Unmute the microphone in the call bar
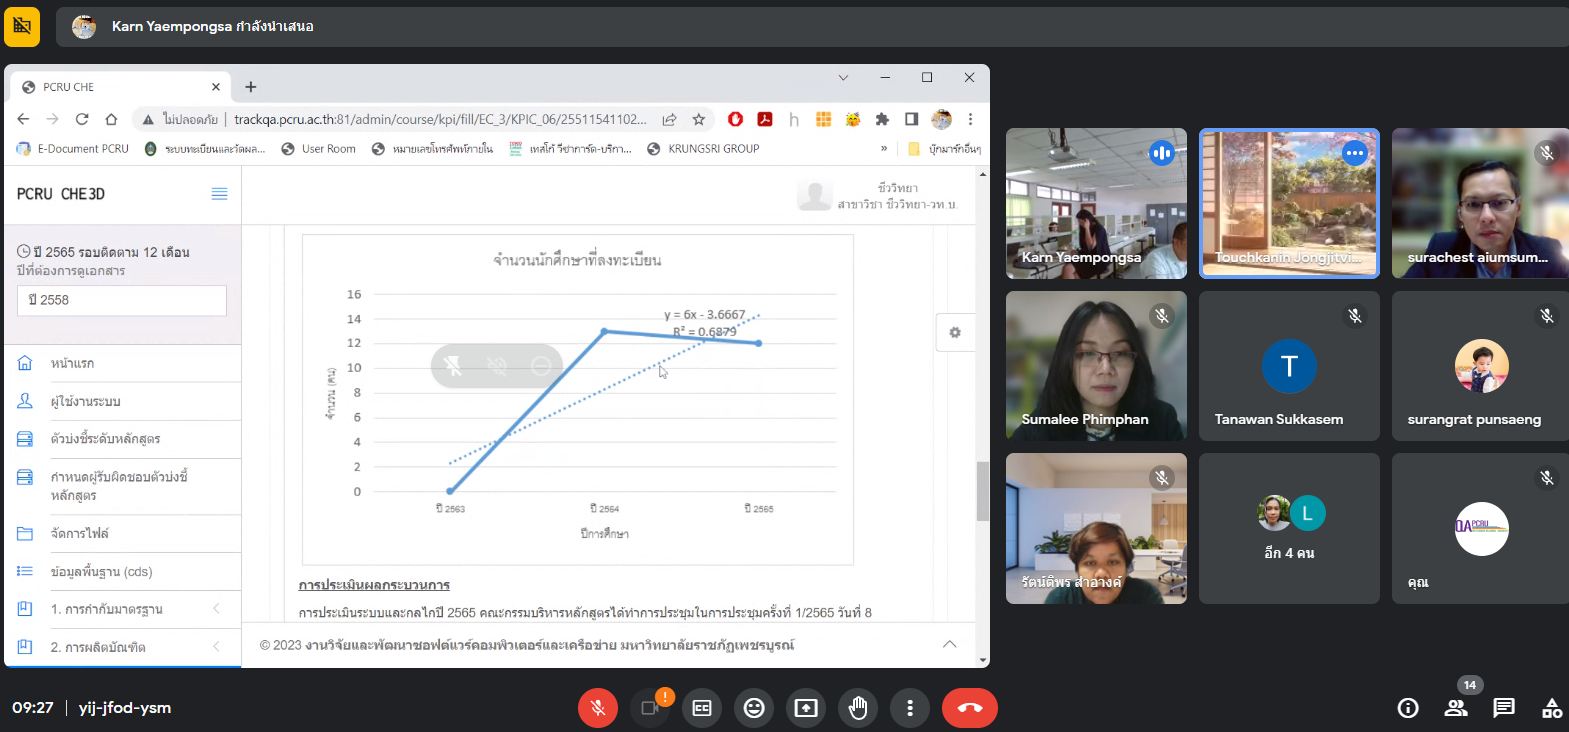The image size is (1569, 732). (x=597, y=708)
